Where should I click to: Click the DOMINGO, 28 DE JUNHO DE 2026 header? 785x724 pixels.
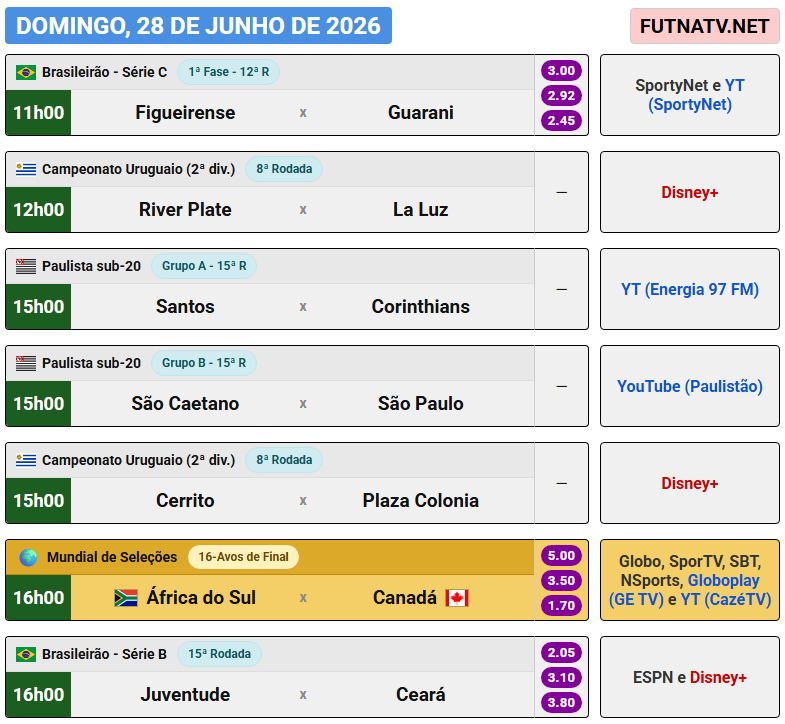tap(198, 26)
